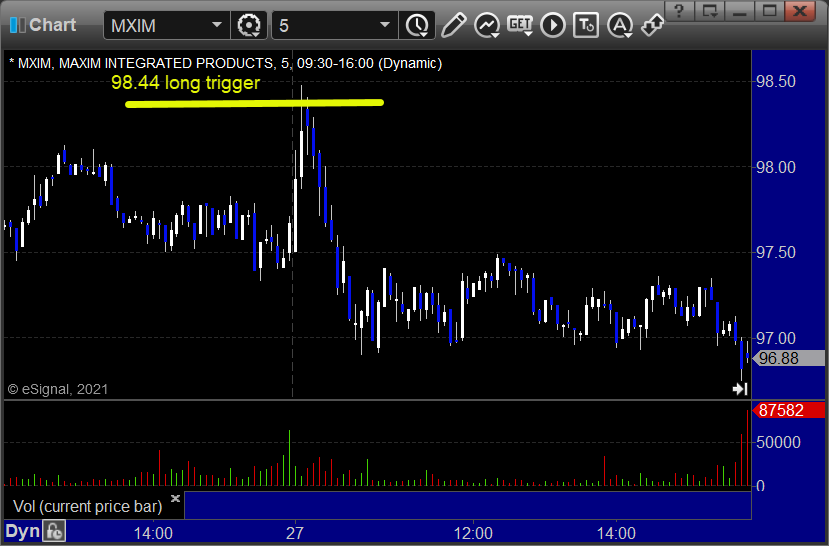Click the Dyn dynamic mode label
The height and width of the screenshot is (546, 829).
23,531
